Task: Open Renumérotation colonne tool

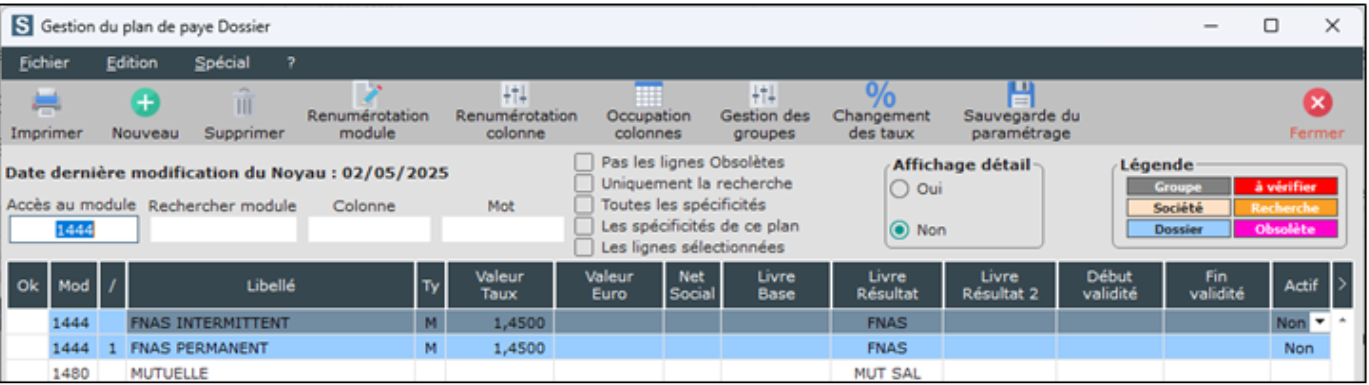Action: [516, 94]
